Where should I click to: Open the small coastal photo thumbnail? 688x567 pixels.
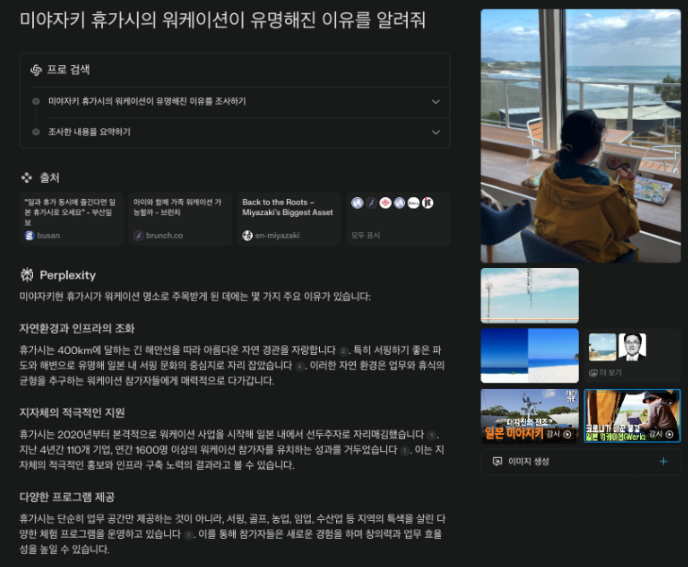point(602,347)
